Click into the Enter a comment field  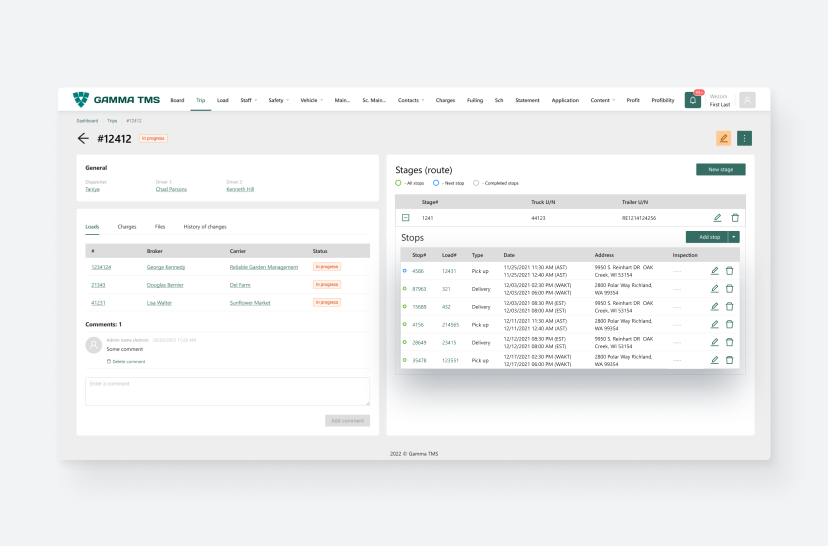(x=227, y=391)
